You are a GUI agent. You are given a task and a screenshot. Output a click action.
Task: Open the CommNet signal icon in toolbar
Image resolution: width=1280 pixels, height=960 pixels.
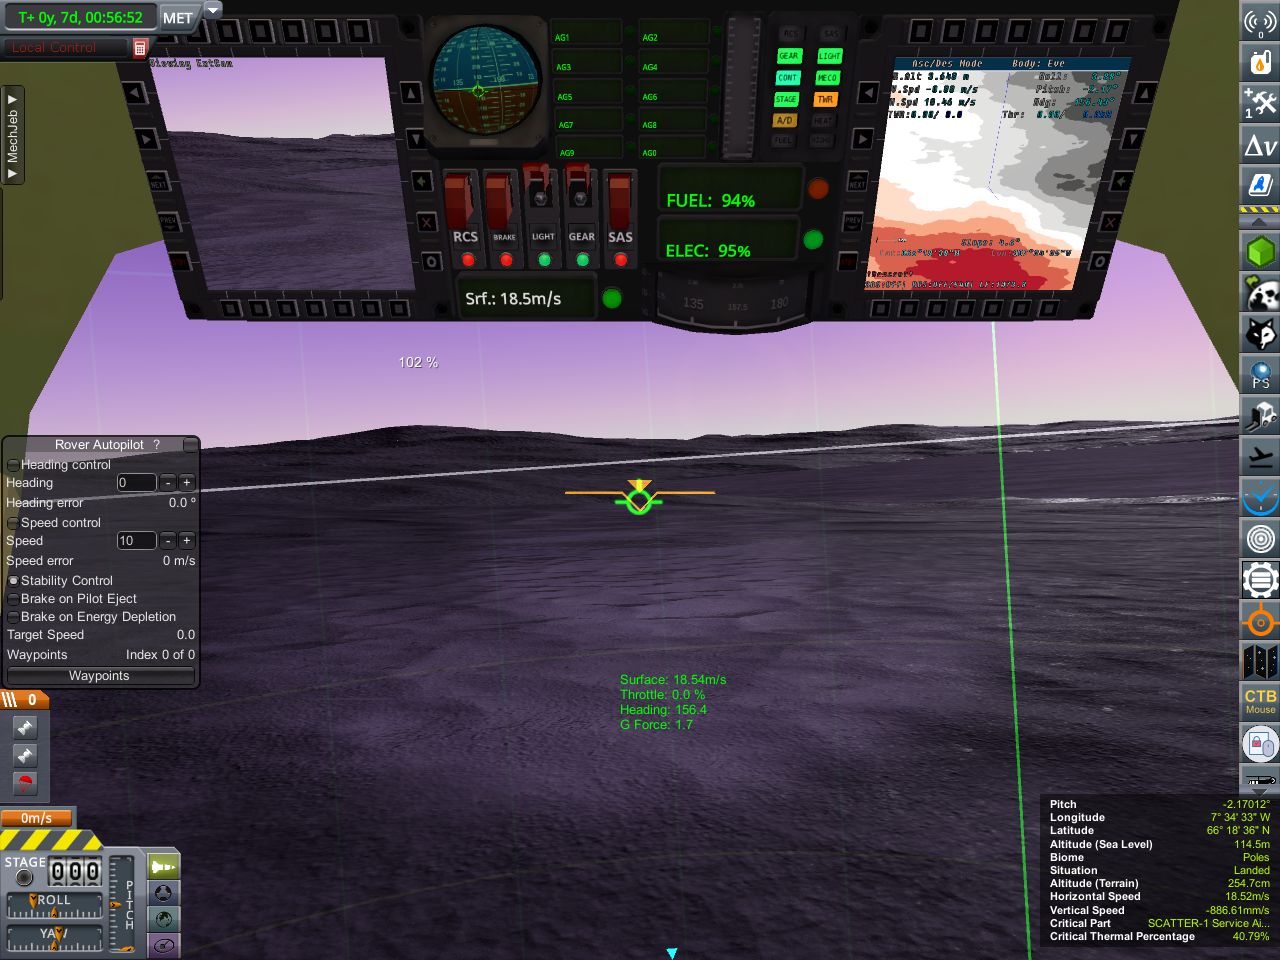point(1260,20)
